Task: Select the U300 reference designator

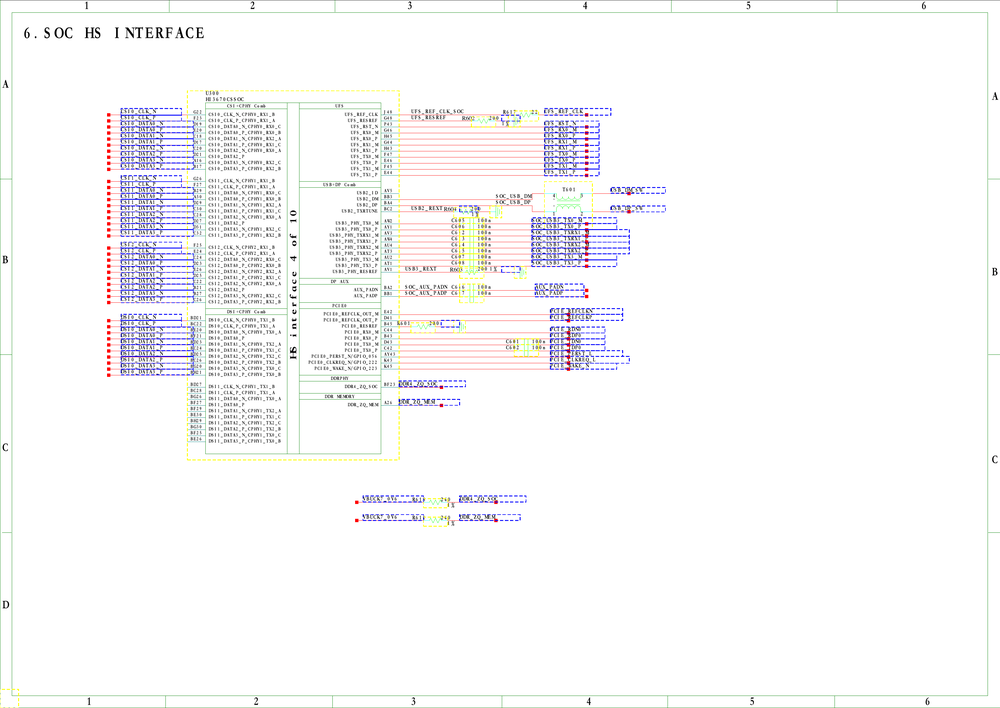Action: pos(212,94)
